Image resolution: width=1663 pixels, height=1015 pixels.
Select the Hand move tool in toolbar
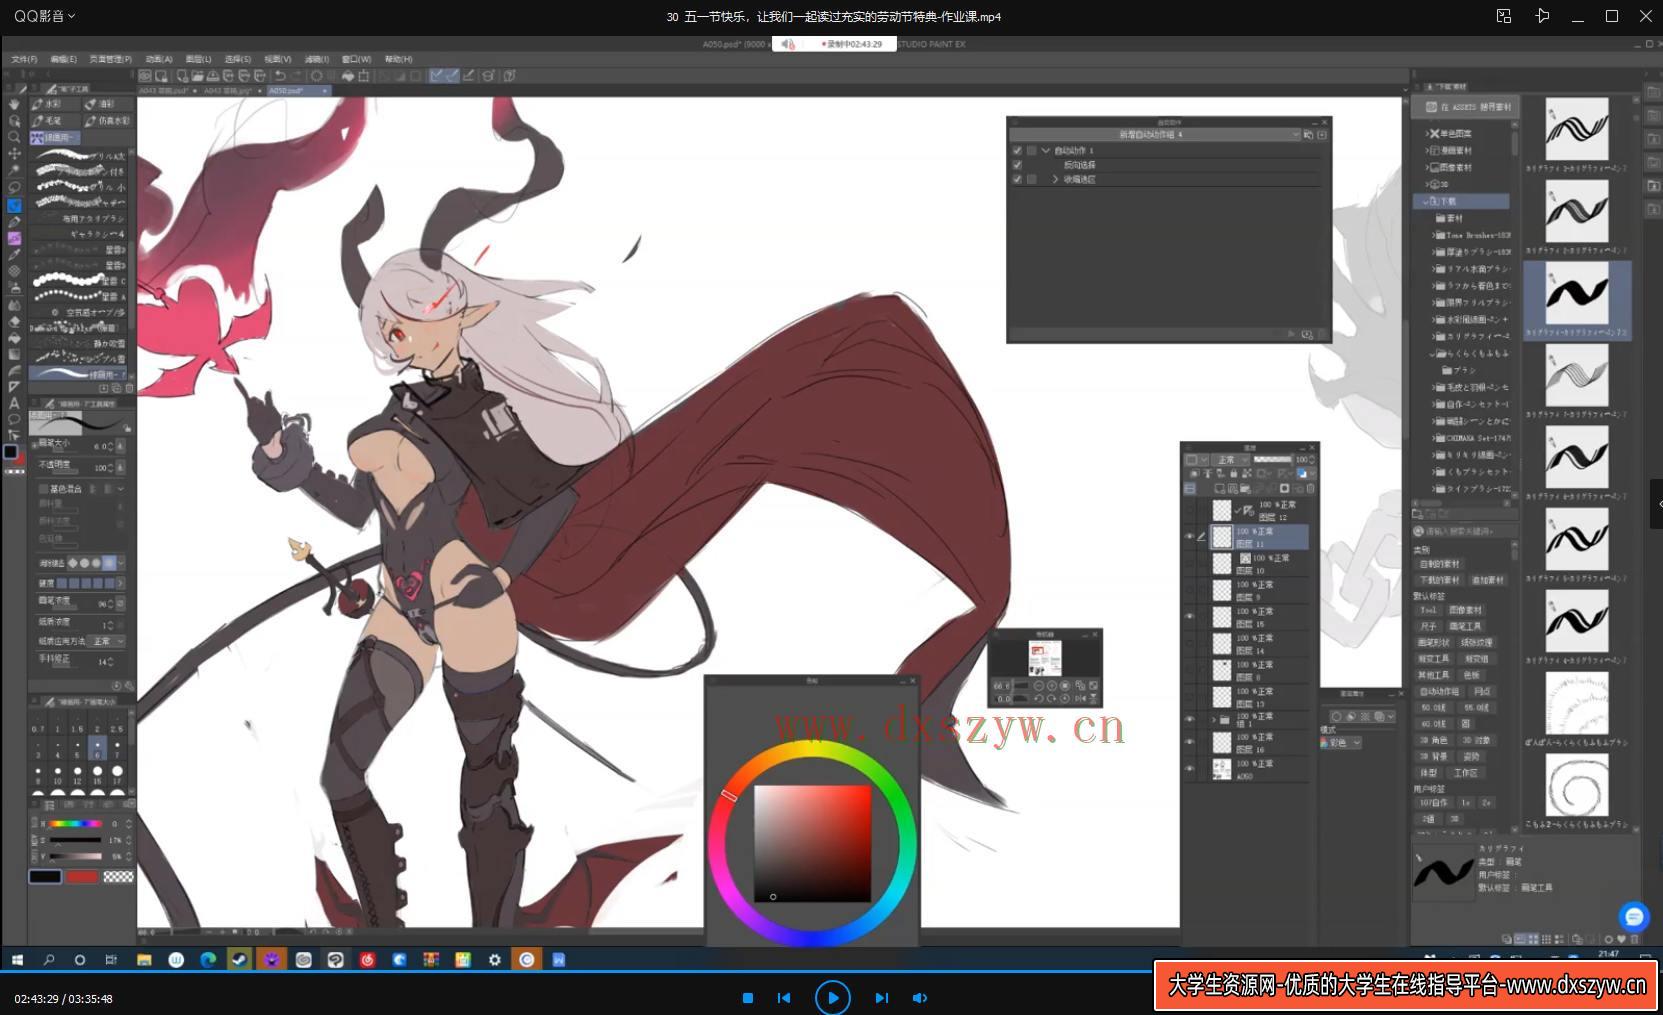14,104
